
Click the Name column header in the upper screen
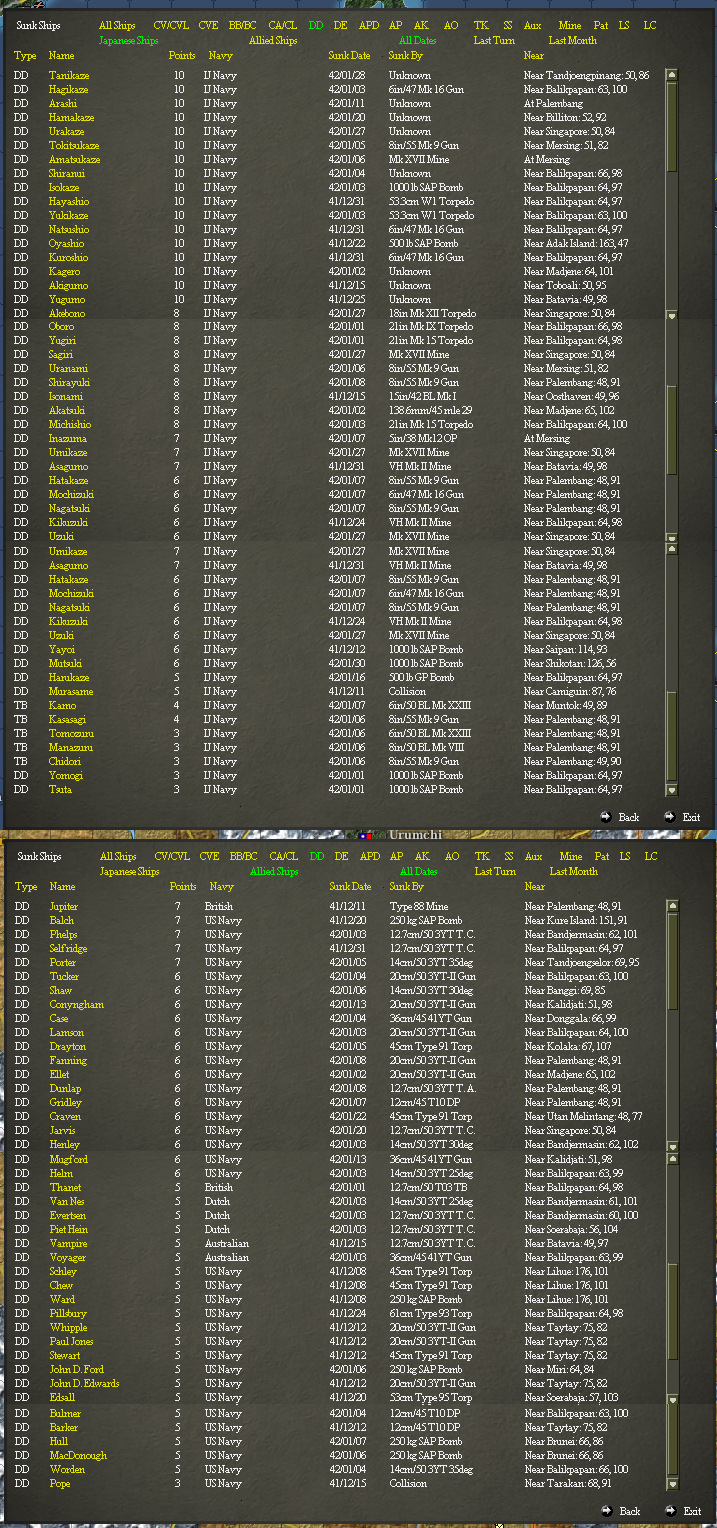coord(61,56)
